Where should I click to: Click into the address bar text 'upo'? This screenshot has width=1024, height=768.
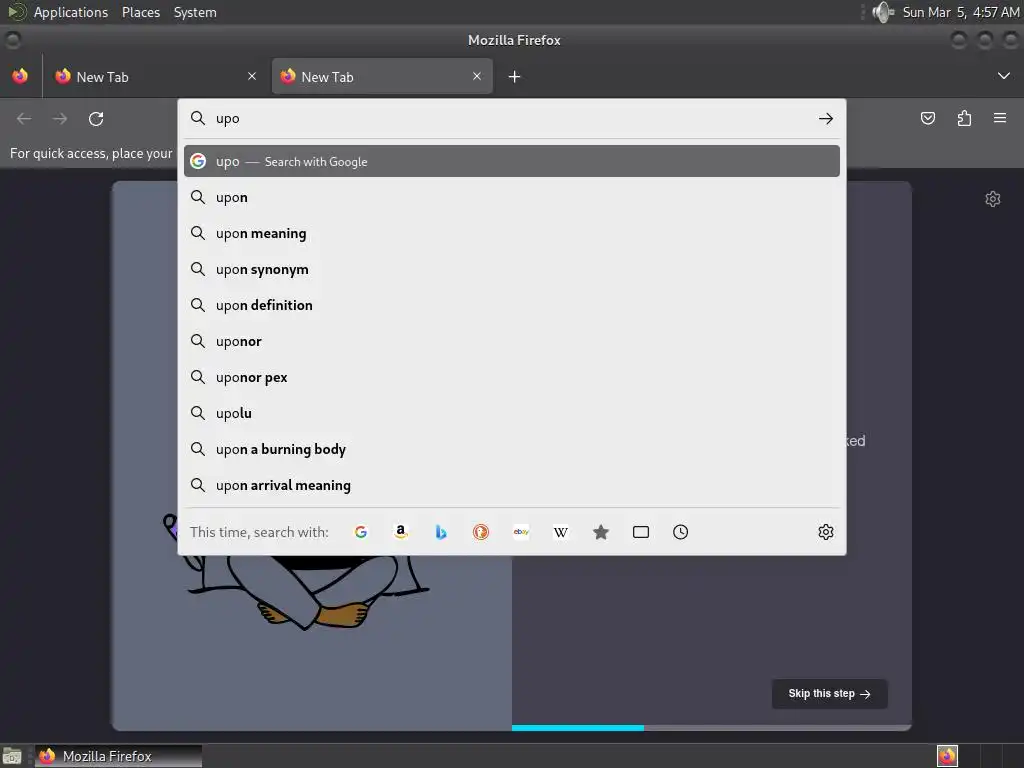(228, 119)
